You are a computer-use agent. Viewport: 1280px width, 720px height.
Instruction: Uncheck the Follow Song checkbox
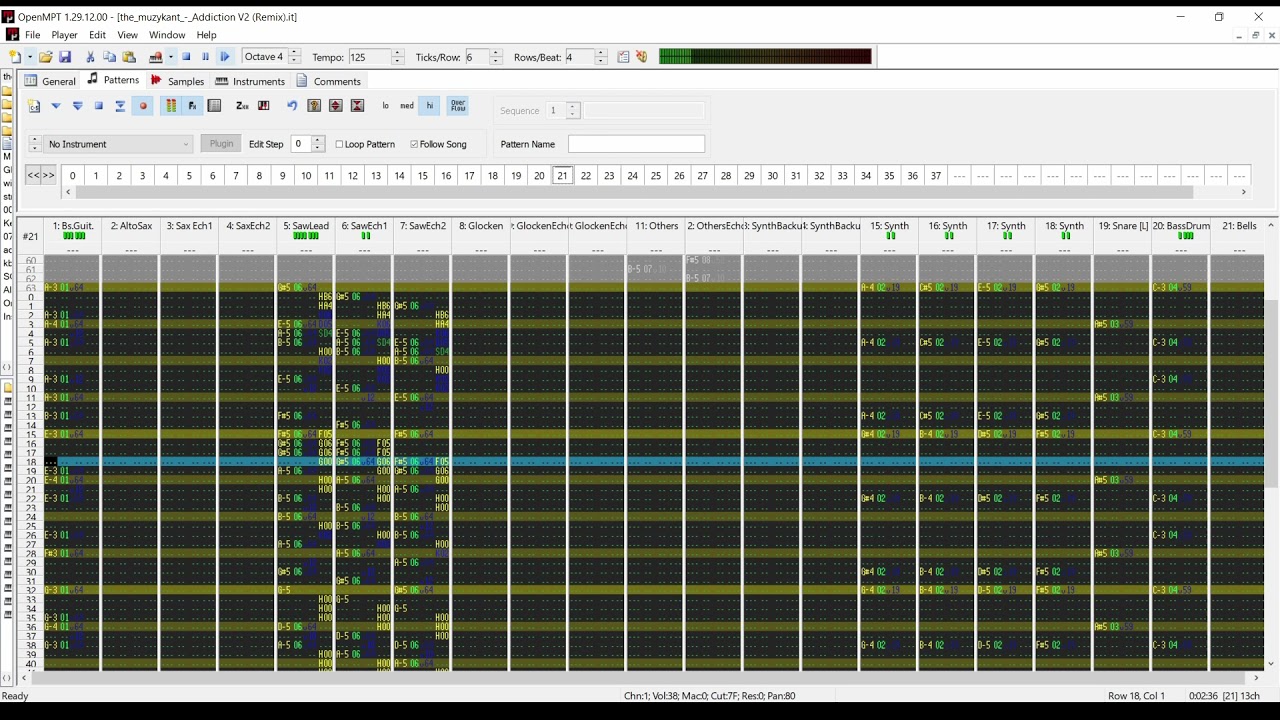click(414, 144)
